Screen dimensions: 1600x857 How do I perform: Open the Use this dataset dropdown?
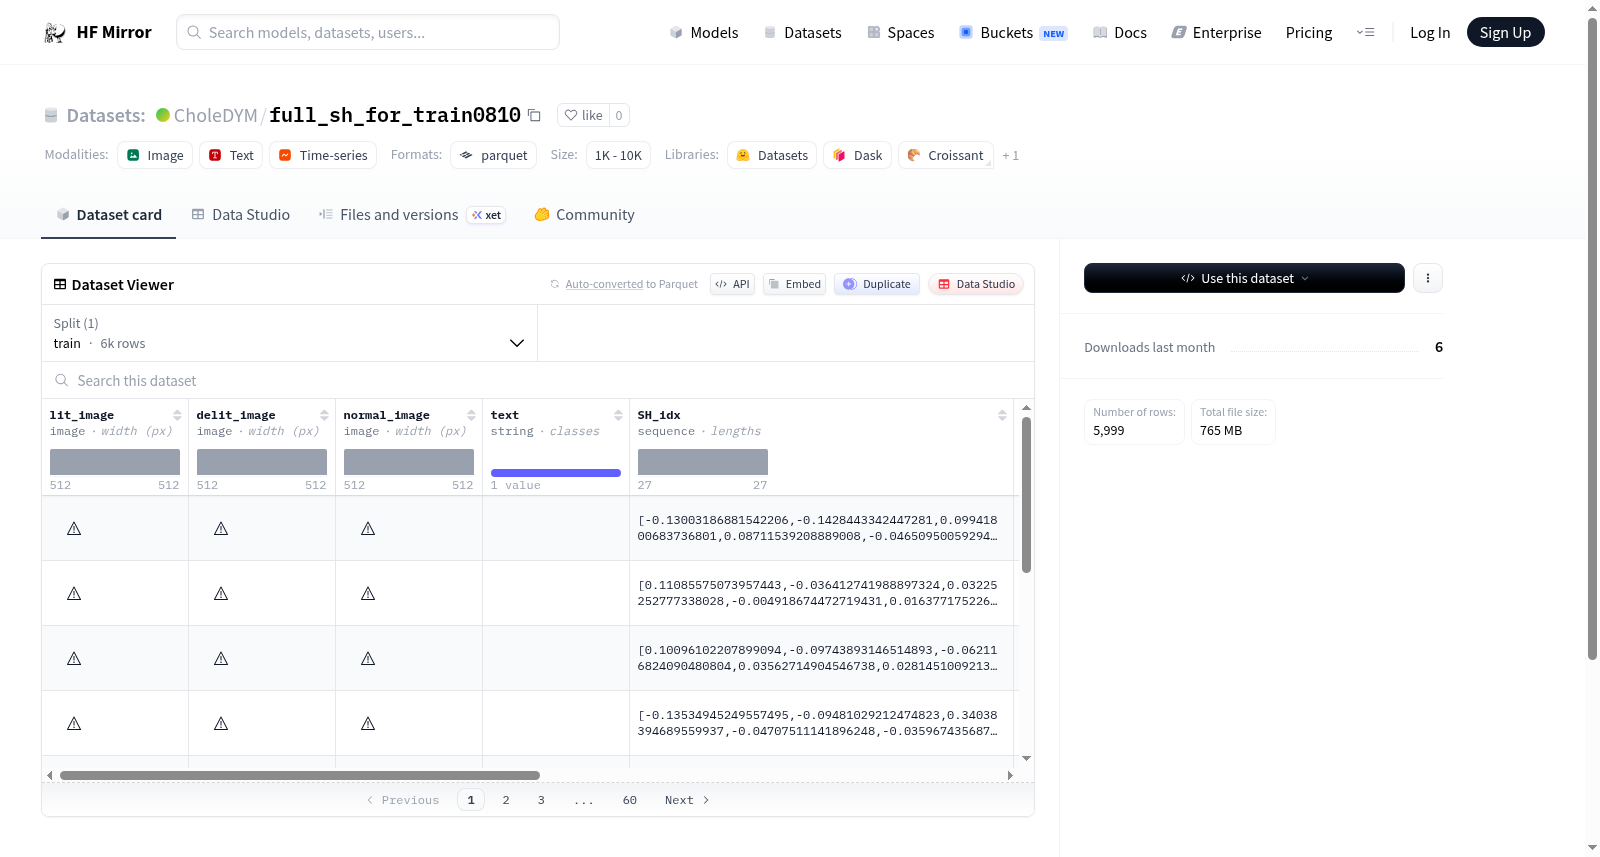click(1244, 278)
